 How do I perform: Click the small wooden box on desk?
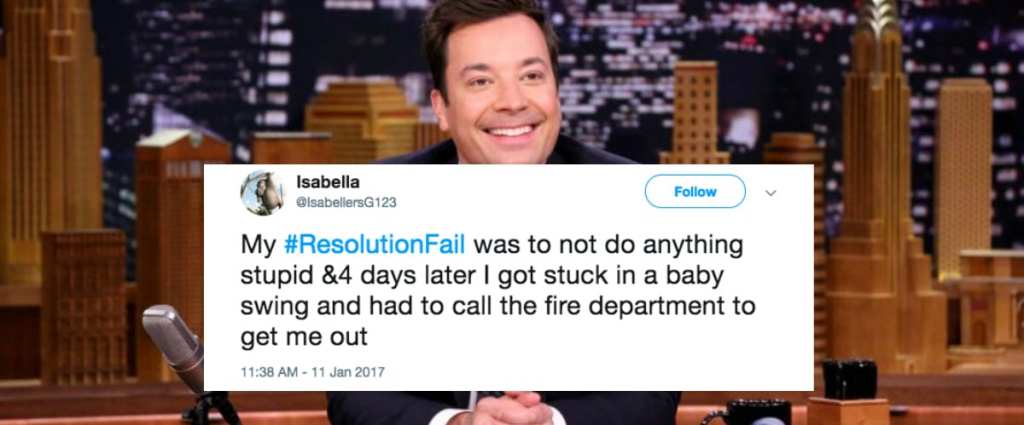[848, 411]
